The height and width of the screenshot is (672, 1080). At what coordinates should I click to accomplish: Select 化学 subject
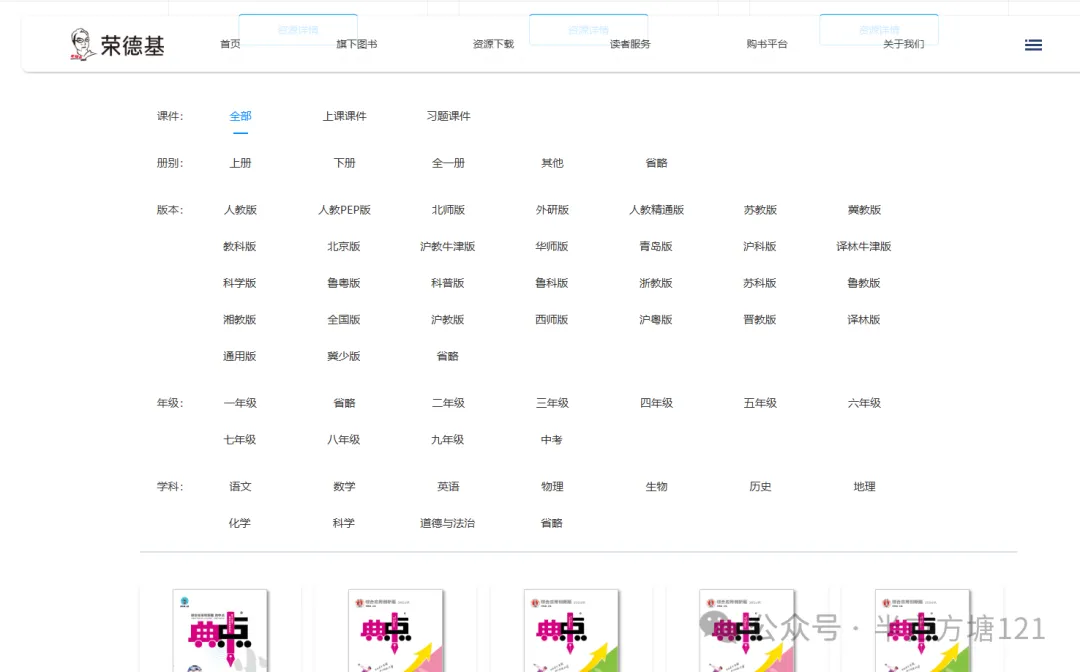[240, 523]
